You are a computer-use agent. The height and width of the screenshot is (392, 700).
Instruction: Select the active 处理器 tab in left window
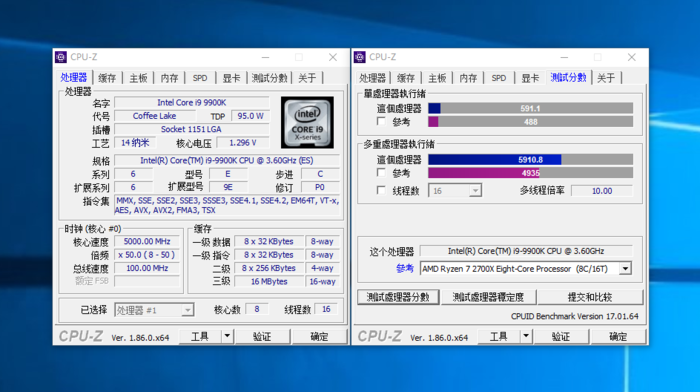pyautogui.click(x=74, y=77)
